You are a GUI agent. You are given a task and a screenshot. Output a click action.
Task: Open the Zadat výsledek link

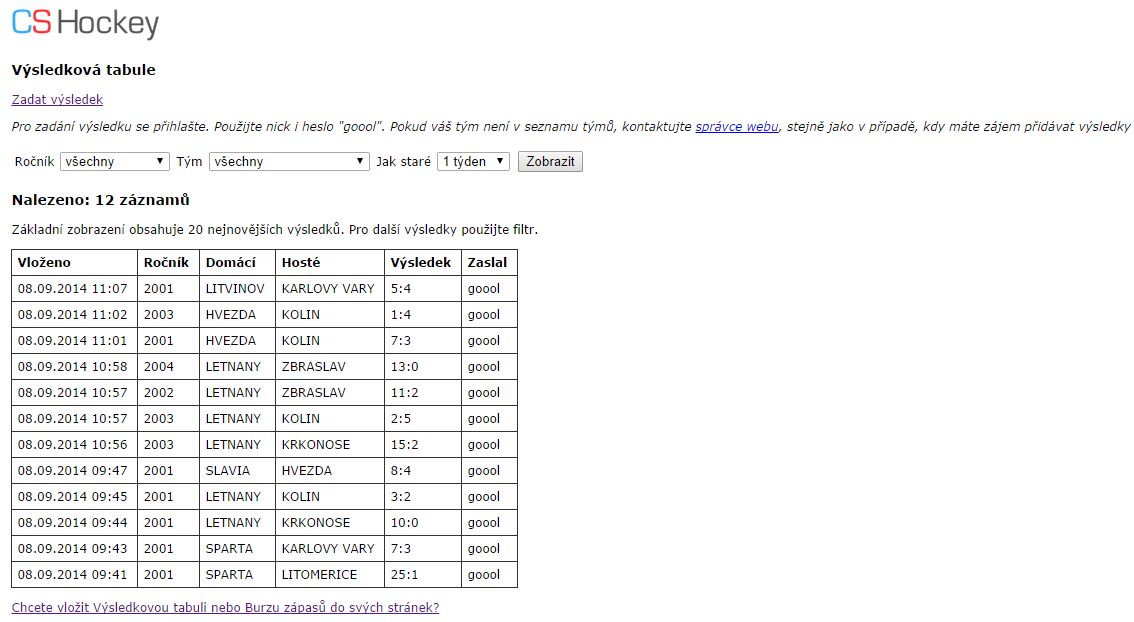coord(57,100)
